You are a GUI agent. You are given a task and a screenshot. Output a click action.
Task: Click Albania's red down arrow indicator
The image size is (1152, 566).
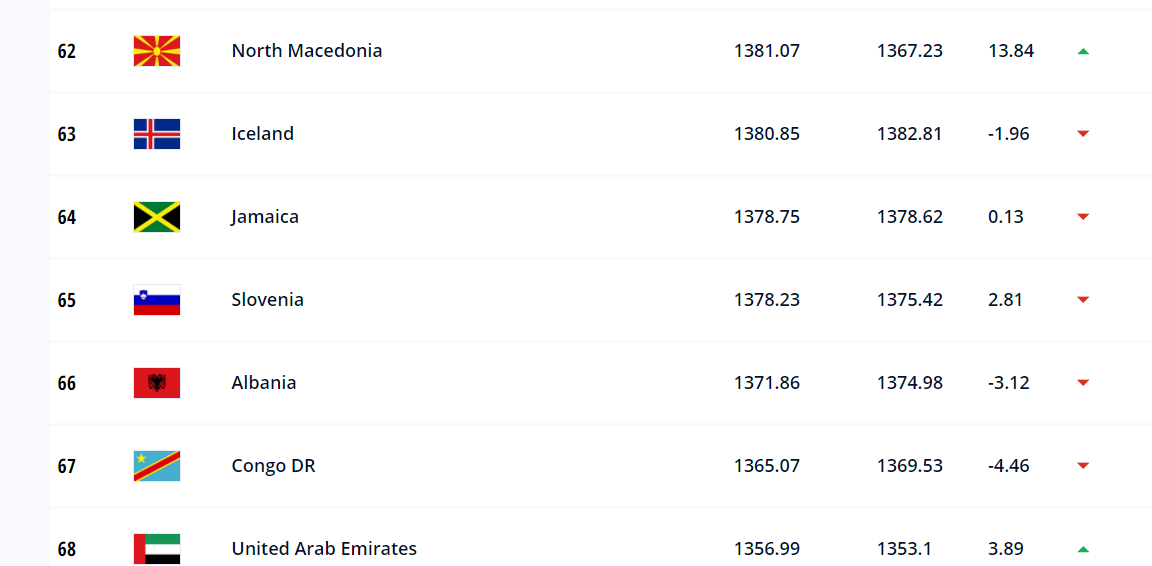click(1083, 383)
